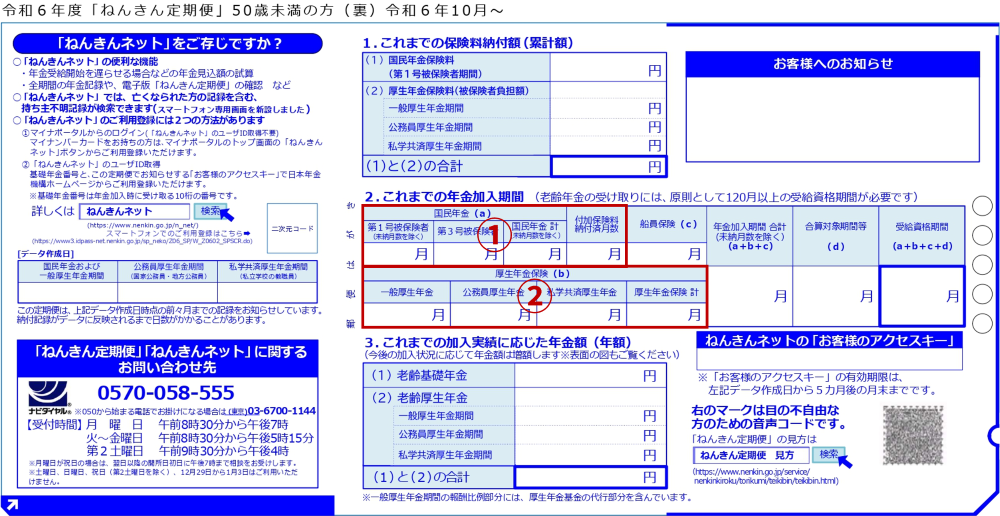Click the (1)と(2)の合計 label in the premium payment table
The width and height of the screenshot is (1000, 516).
(455, 166)
